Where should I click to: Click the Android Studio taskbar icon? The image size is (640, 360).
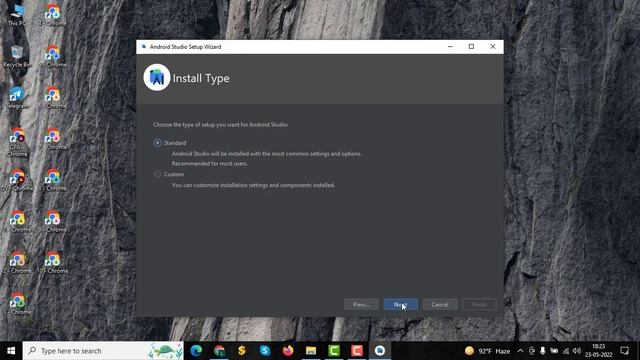[x=380, y=351]
